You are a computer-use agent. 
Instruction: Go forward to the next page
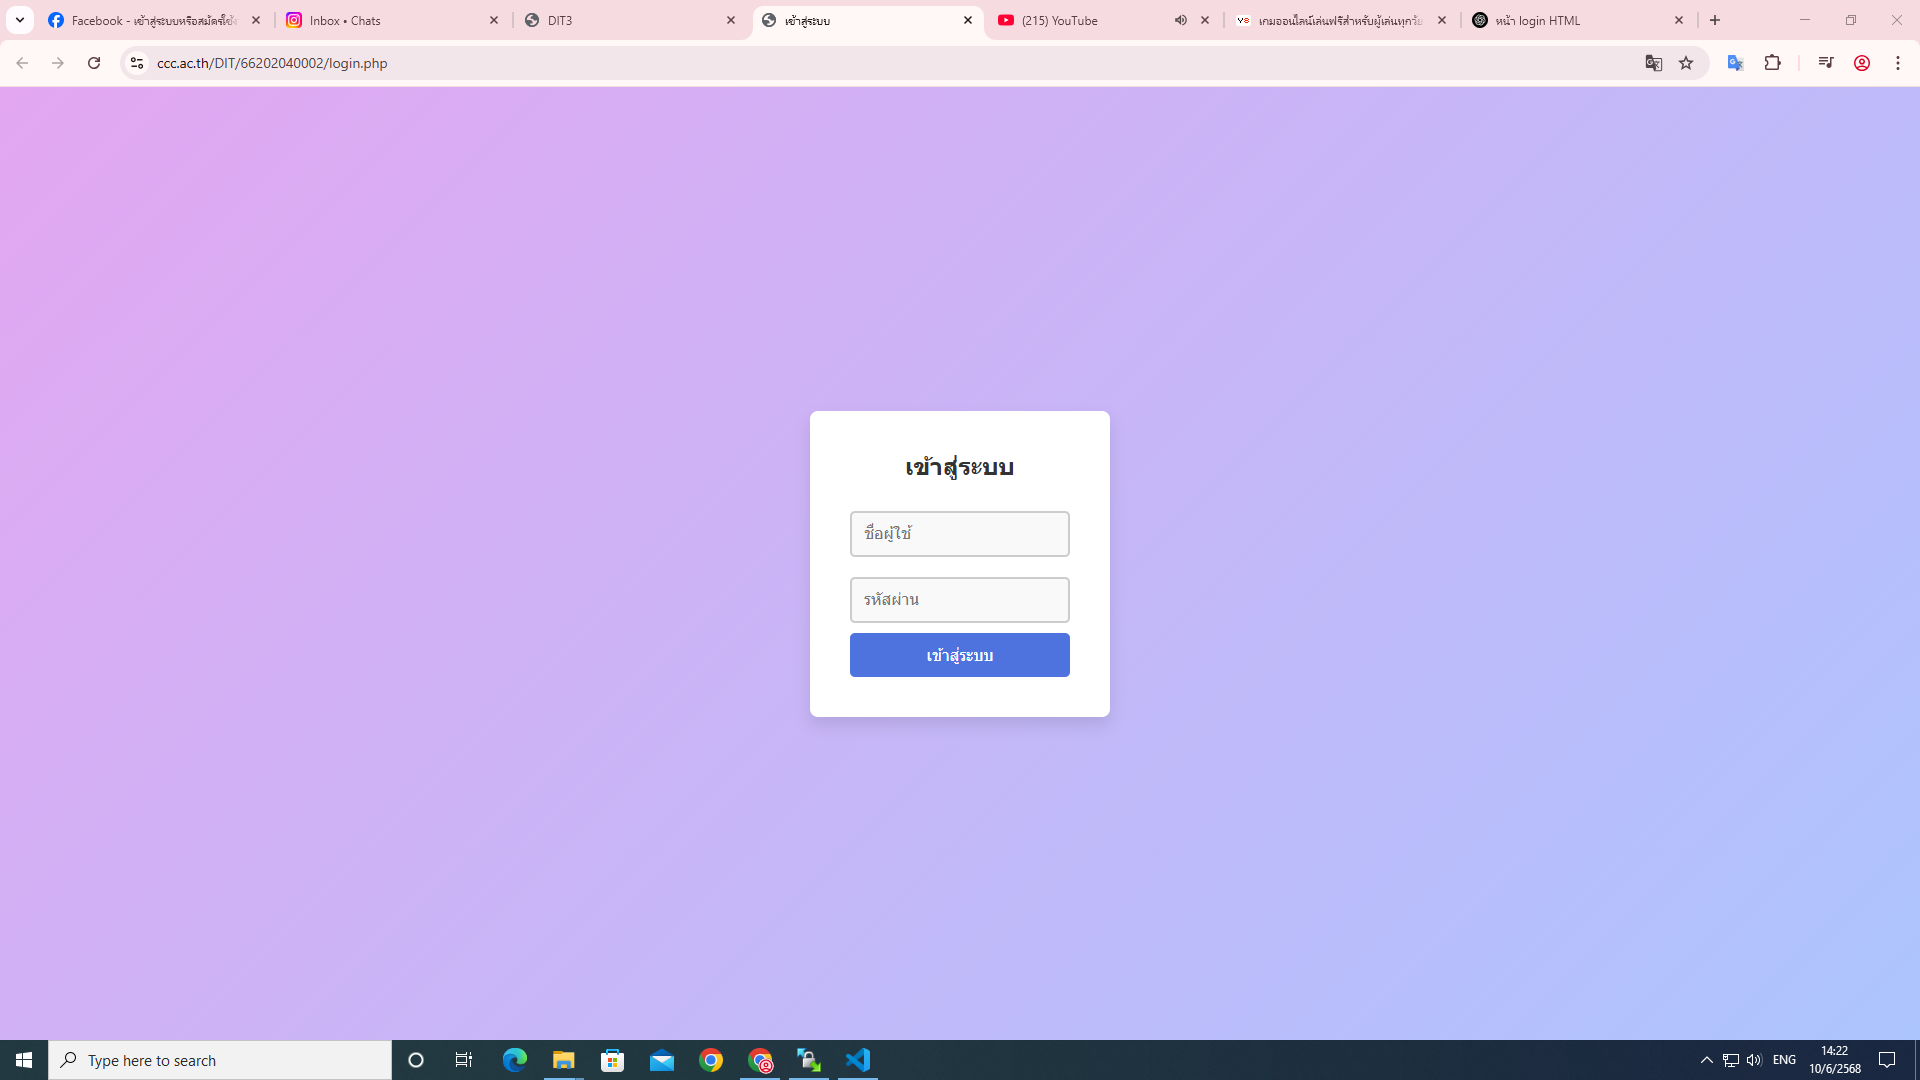coord(58,63)
